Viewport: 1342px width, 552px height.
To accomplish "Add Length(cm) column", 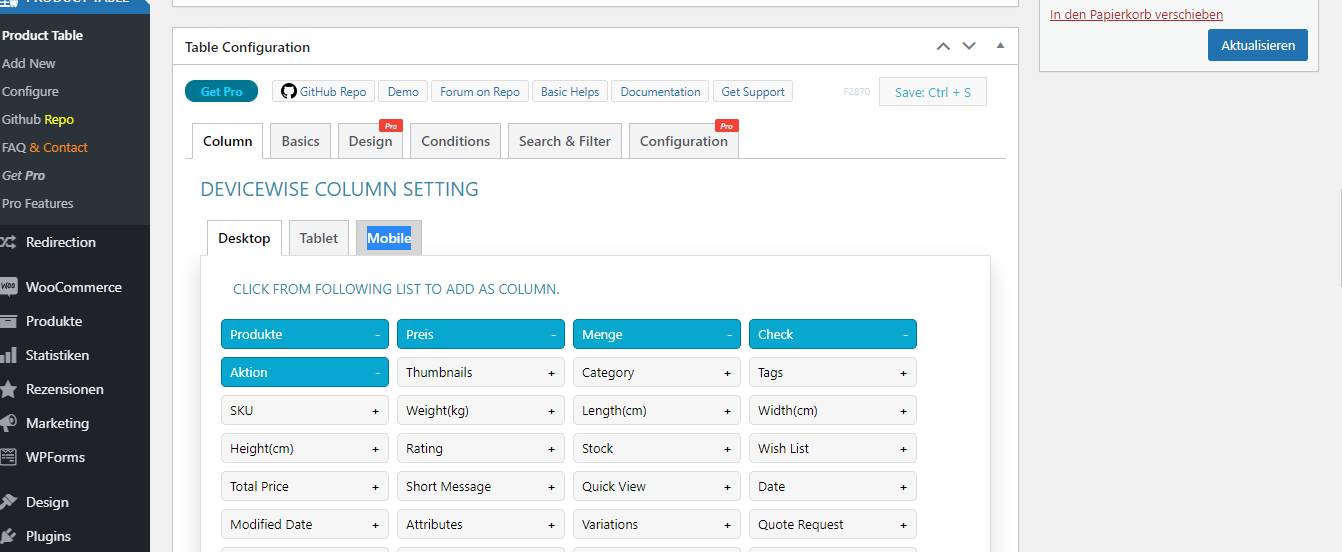I will 657,411.
